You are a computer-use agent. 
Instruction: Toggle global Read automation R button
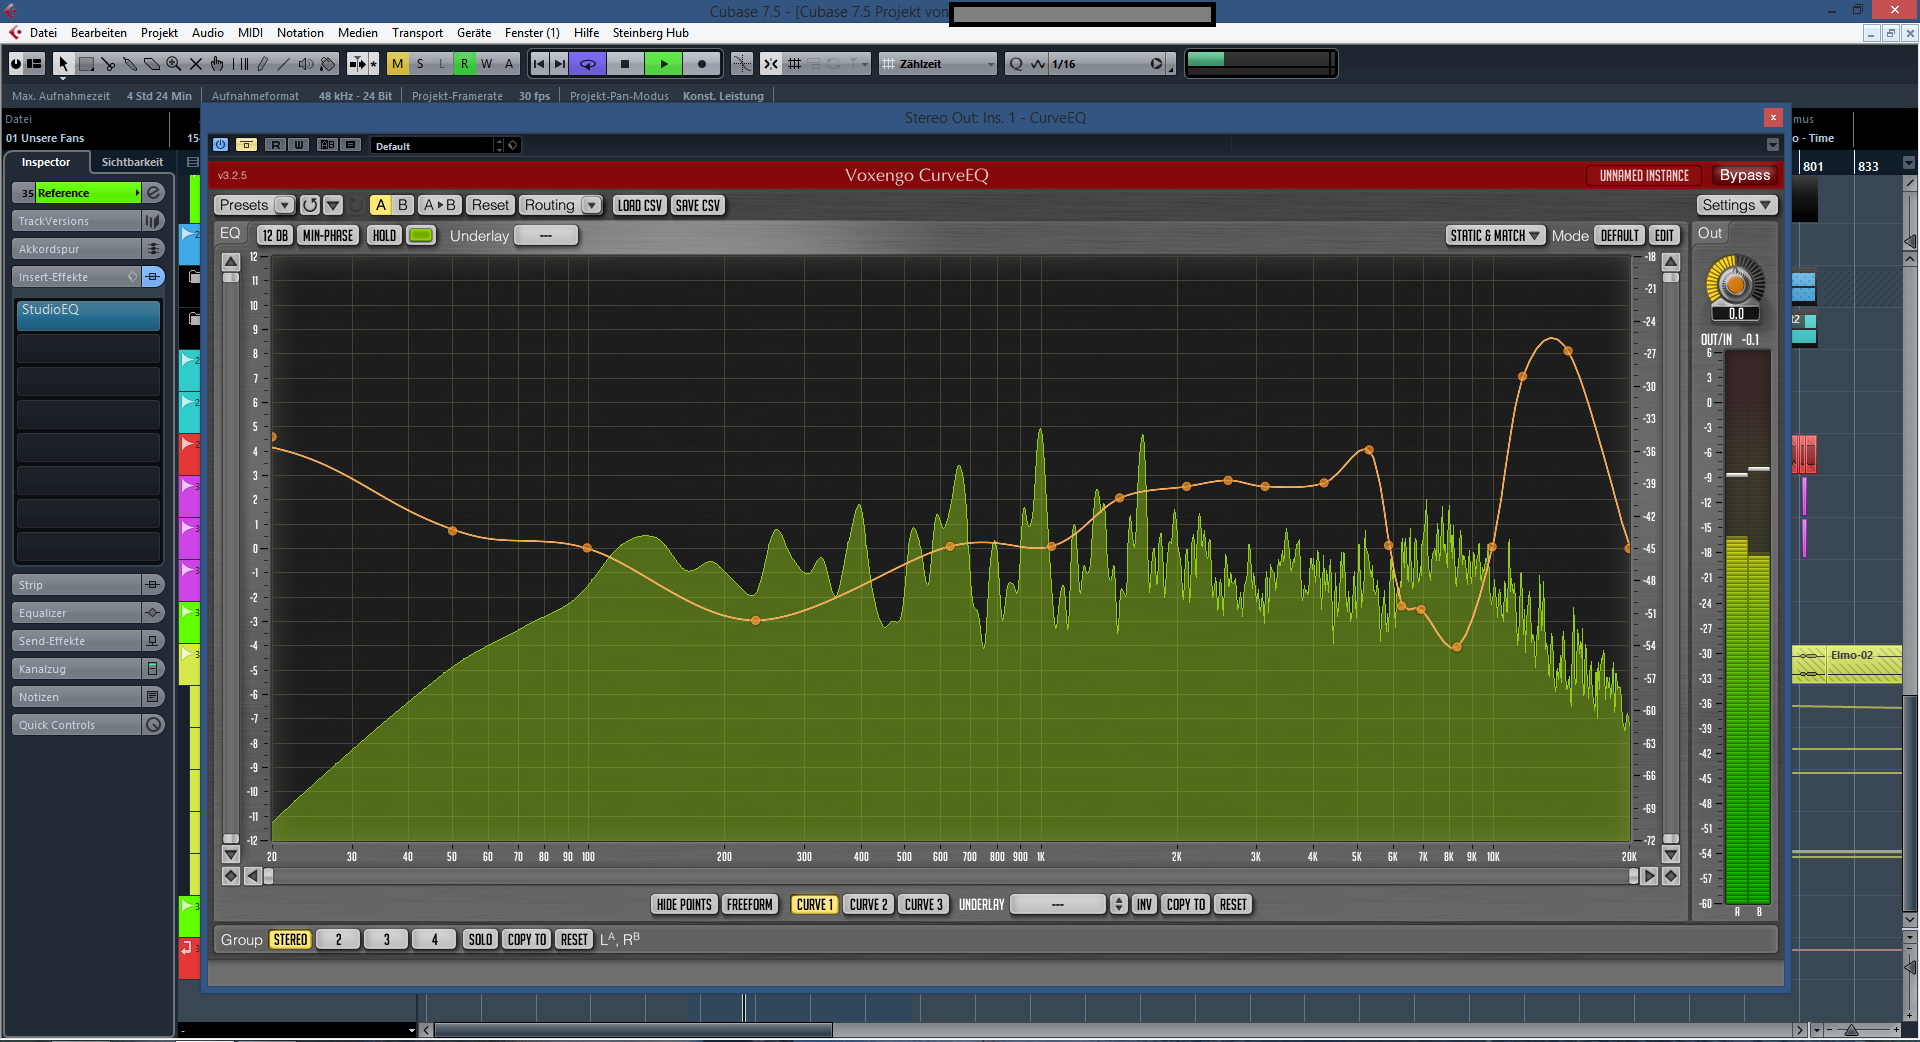click(464, 64)
